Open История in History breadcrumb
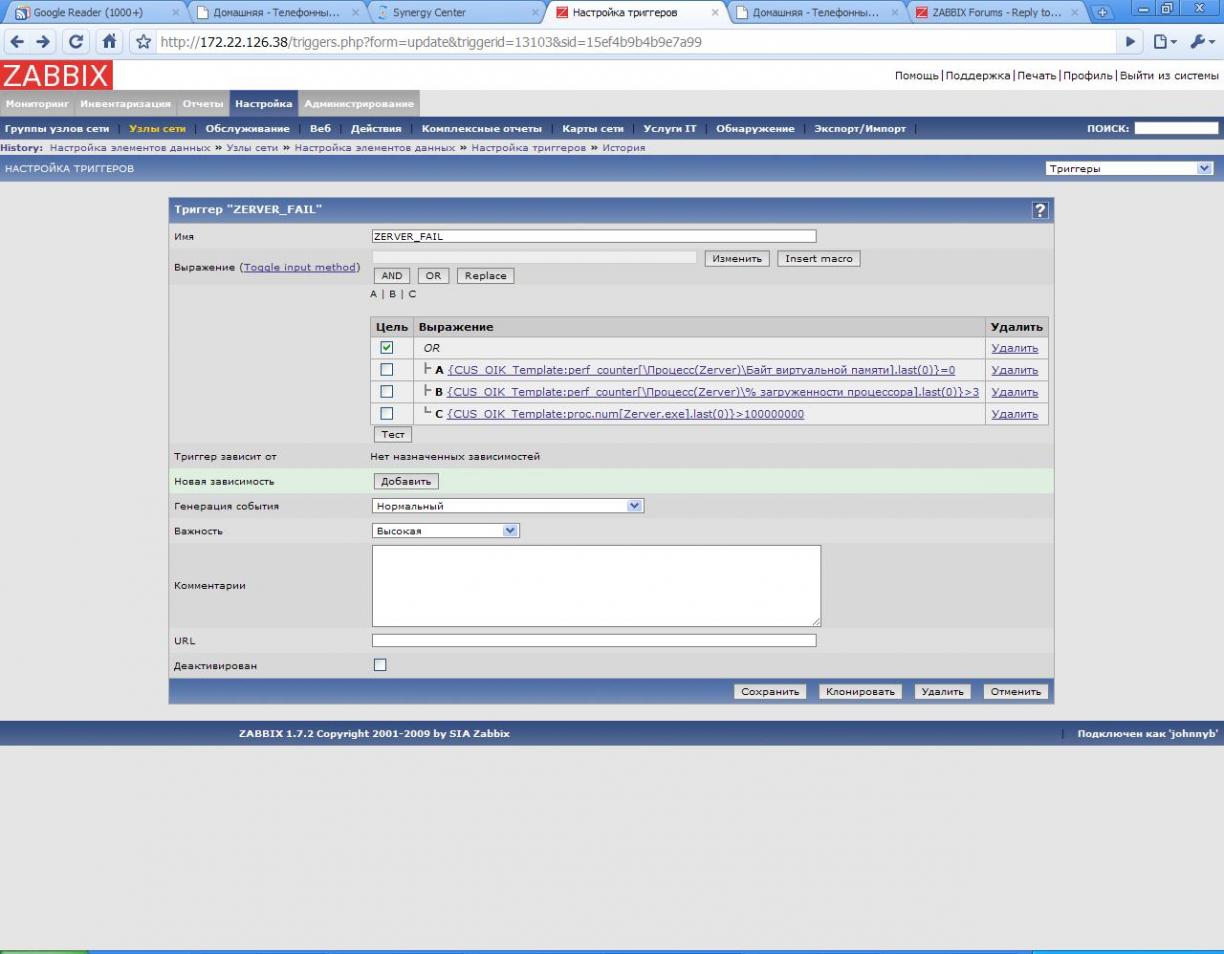 (x=623, y=148)
